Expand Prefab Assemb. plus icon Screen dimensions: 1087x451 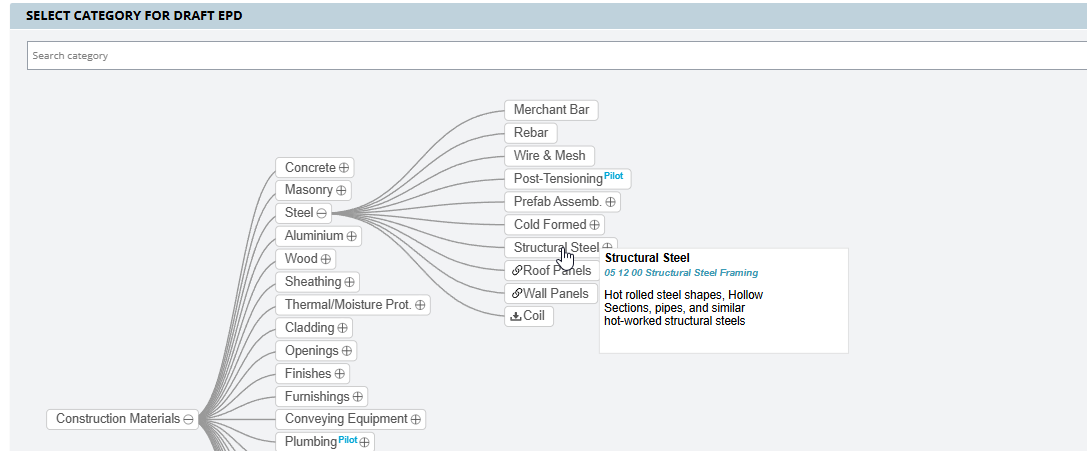coord(610,202)
